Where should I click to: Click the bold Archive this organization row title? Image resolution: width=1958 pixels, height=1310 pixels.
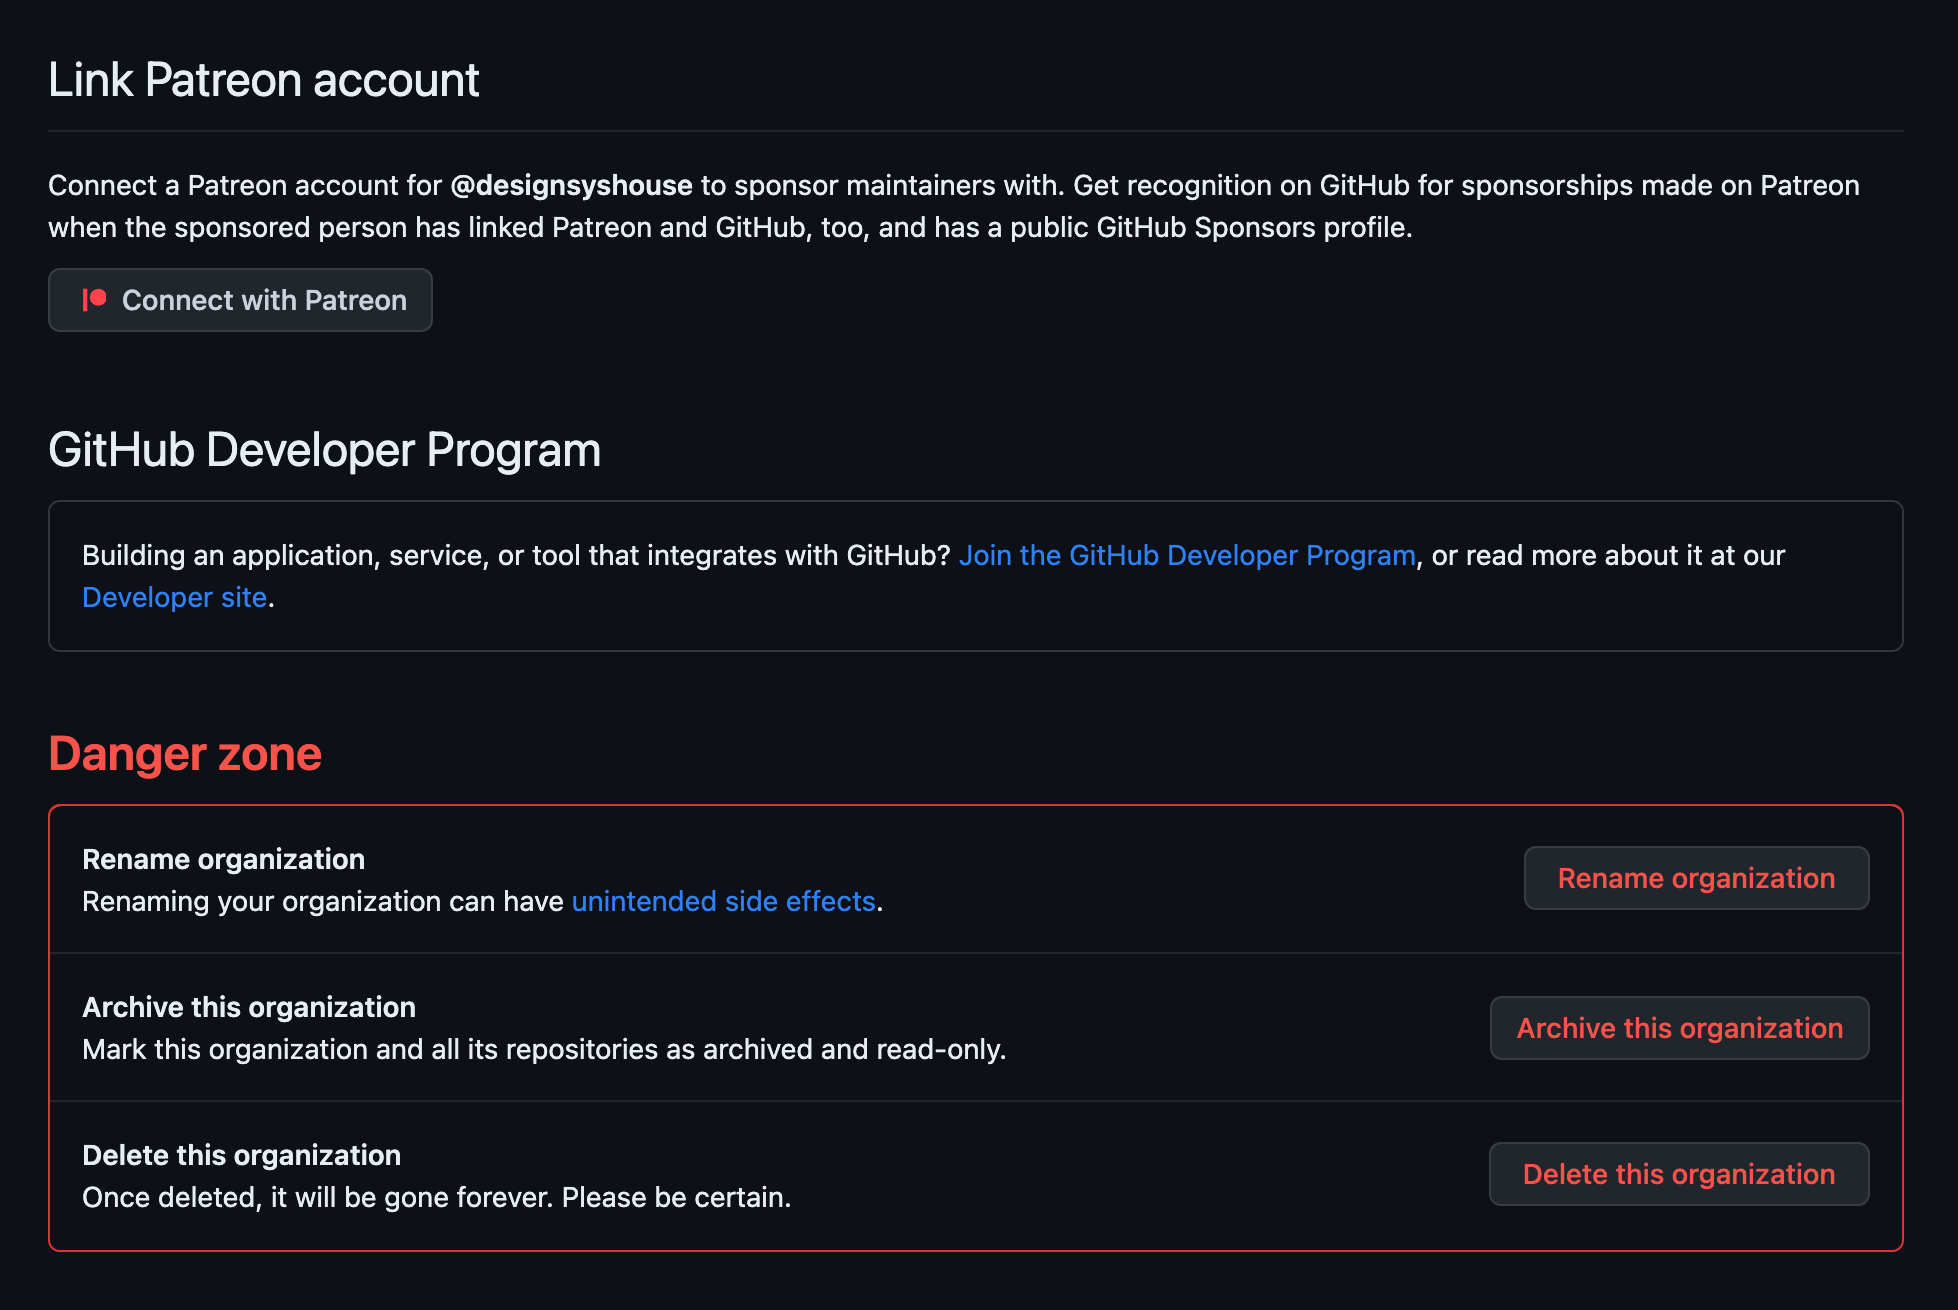249,1007
